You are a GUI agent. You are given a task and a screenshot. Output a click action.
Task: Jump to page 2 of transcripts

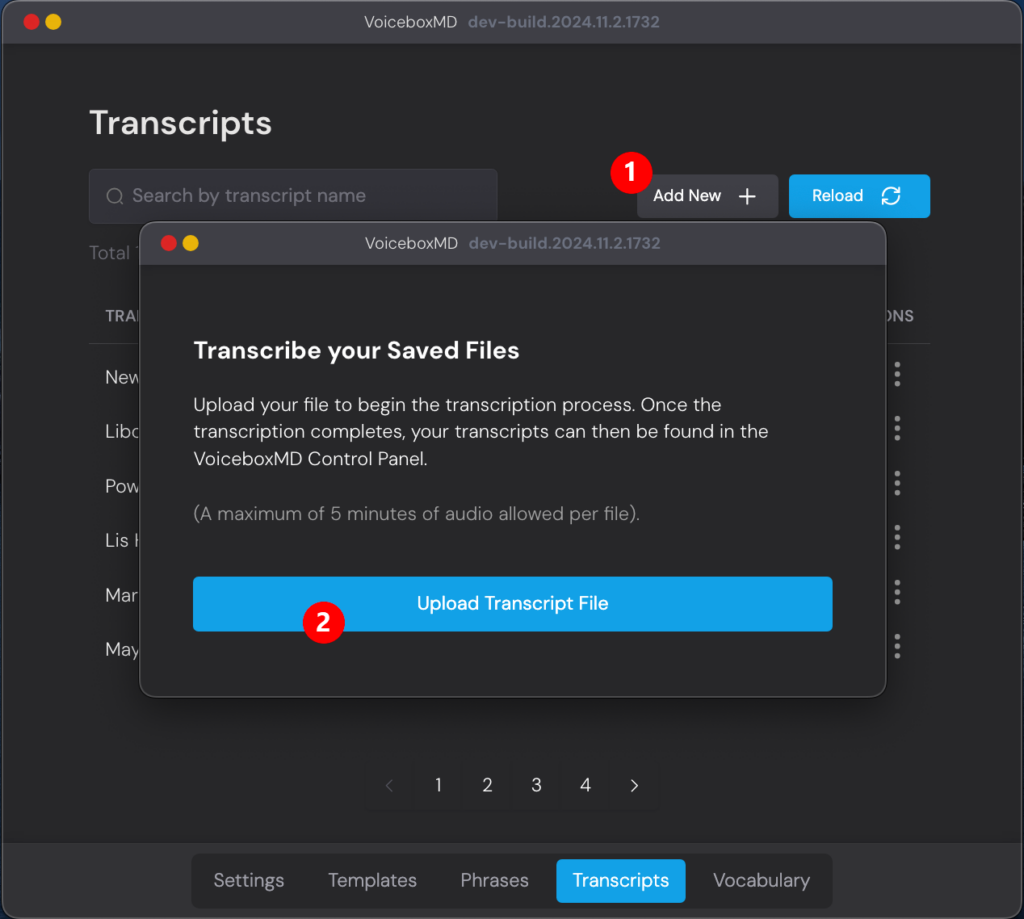coord(487,785)
